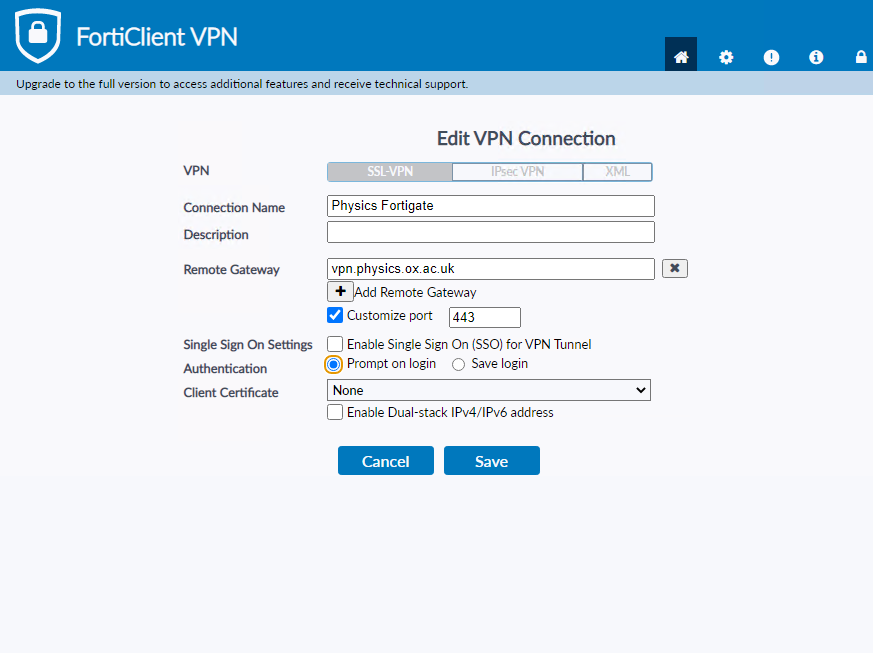Image resolution: width=873 pixels, height=653 pixels.
Task: Click the plus Add Remote Gateway icon
Action: point(340,292)
